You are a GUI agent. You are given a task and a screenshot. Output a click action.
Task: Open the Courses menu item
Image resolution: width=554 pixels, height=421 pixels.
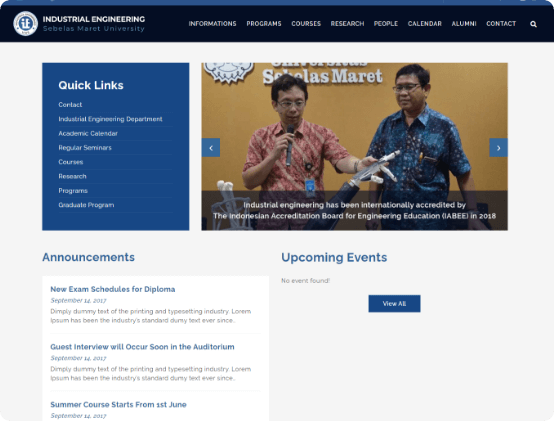point(306,24)
